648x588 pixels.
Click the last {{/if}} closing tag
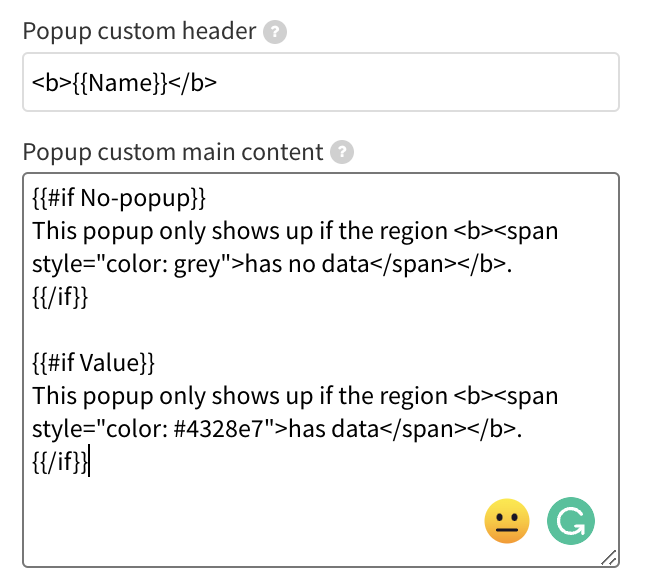[60, 462]
